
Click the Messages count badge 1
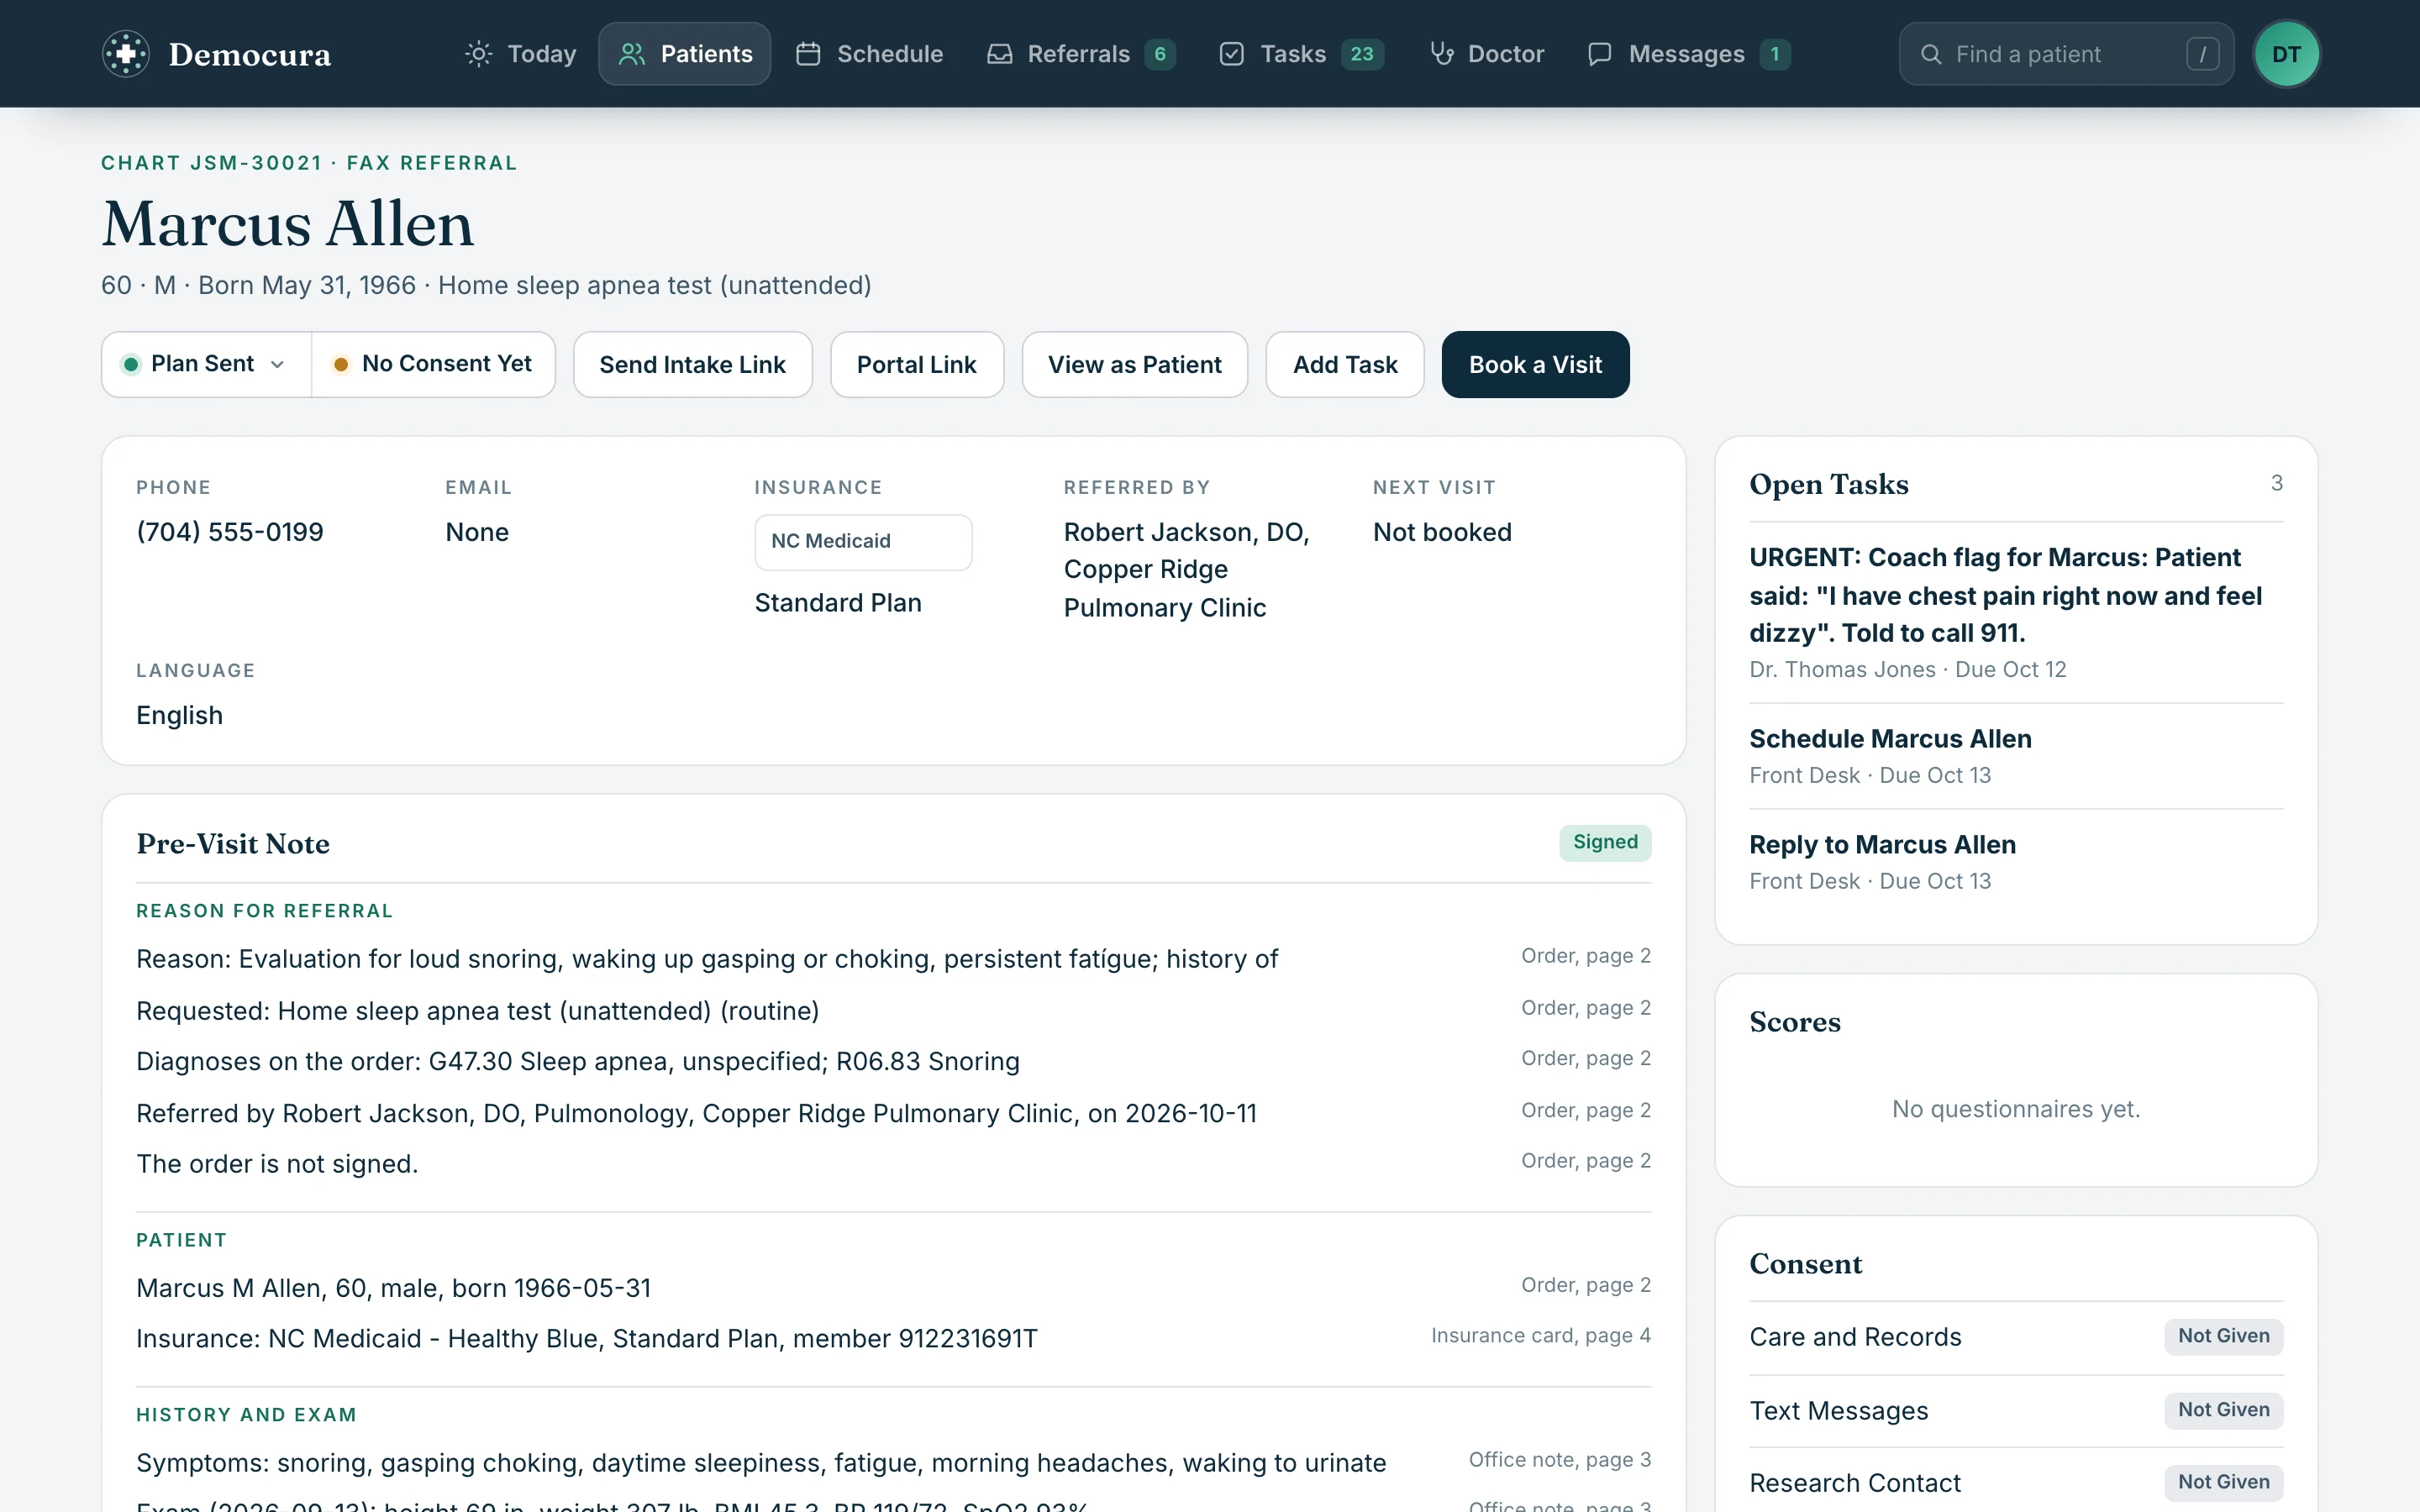(1775, 54)
